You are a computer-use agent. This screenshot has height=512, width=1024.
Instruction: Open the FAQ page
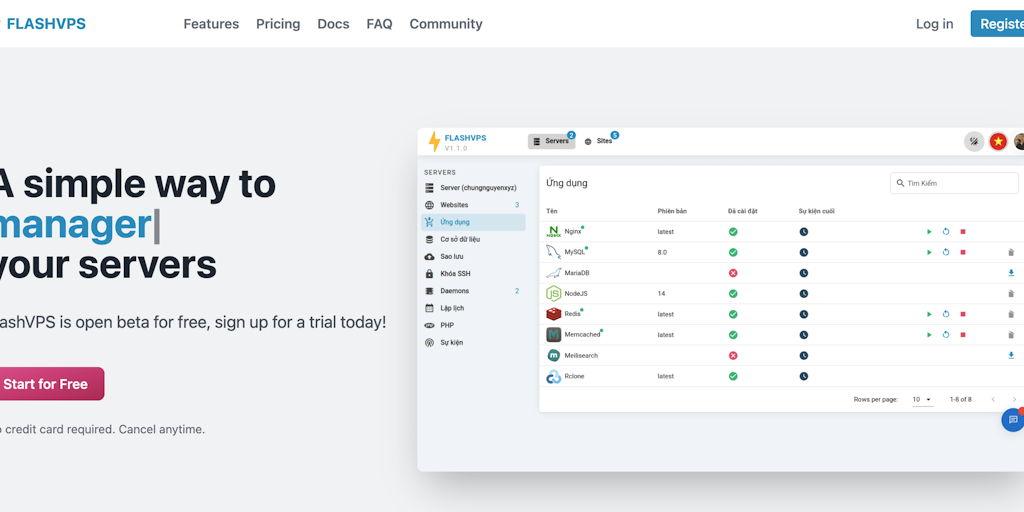coord(379,24)
